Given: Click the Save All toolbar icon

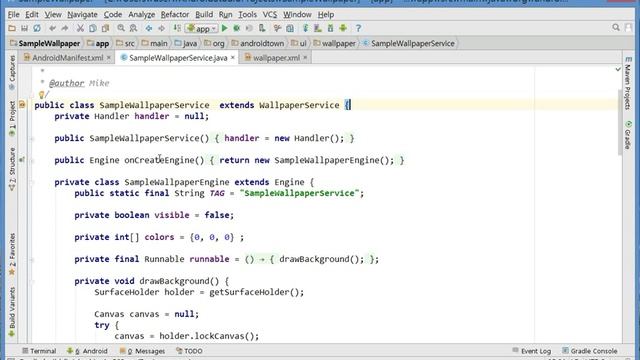Looking at the screenshot, I should coord(24,28).
